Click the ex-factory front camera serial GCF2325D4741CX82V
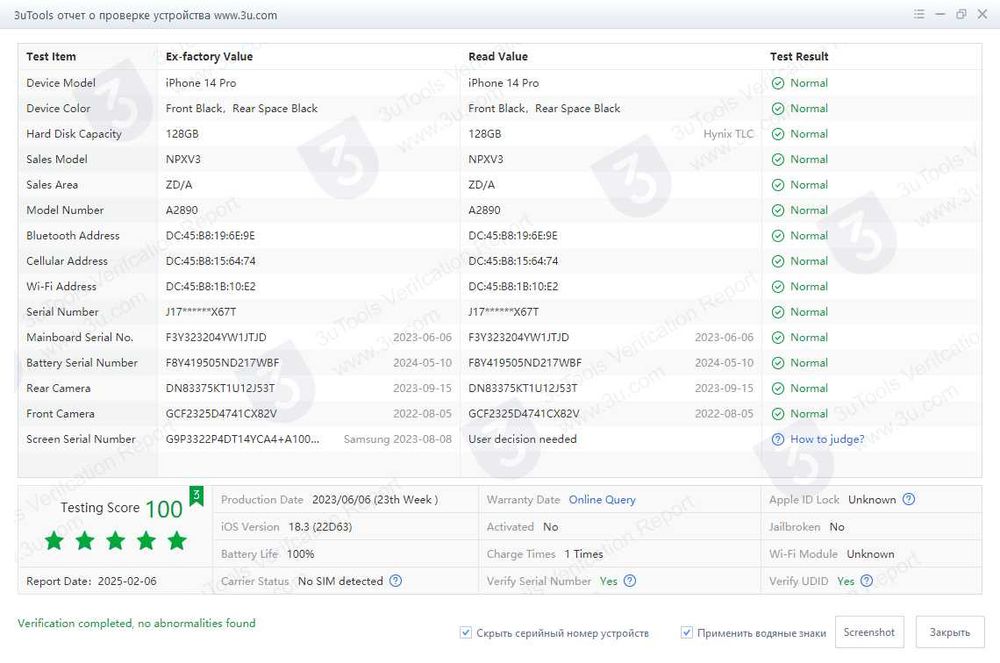The image size is (1000, 663). [x=221, y=414]
